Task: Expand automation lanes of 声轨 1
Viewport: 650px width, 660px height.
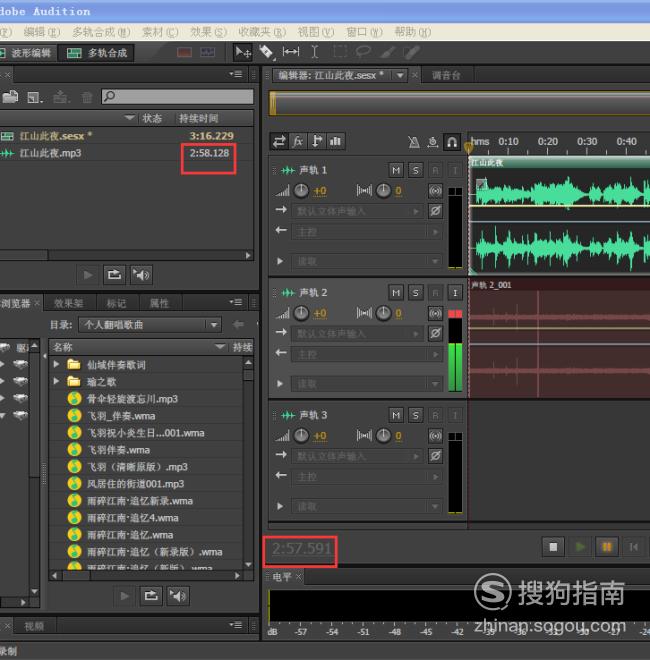Action: click(280, 261)
